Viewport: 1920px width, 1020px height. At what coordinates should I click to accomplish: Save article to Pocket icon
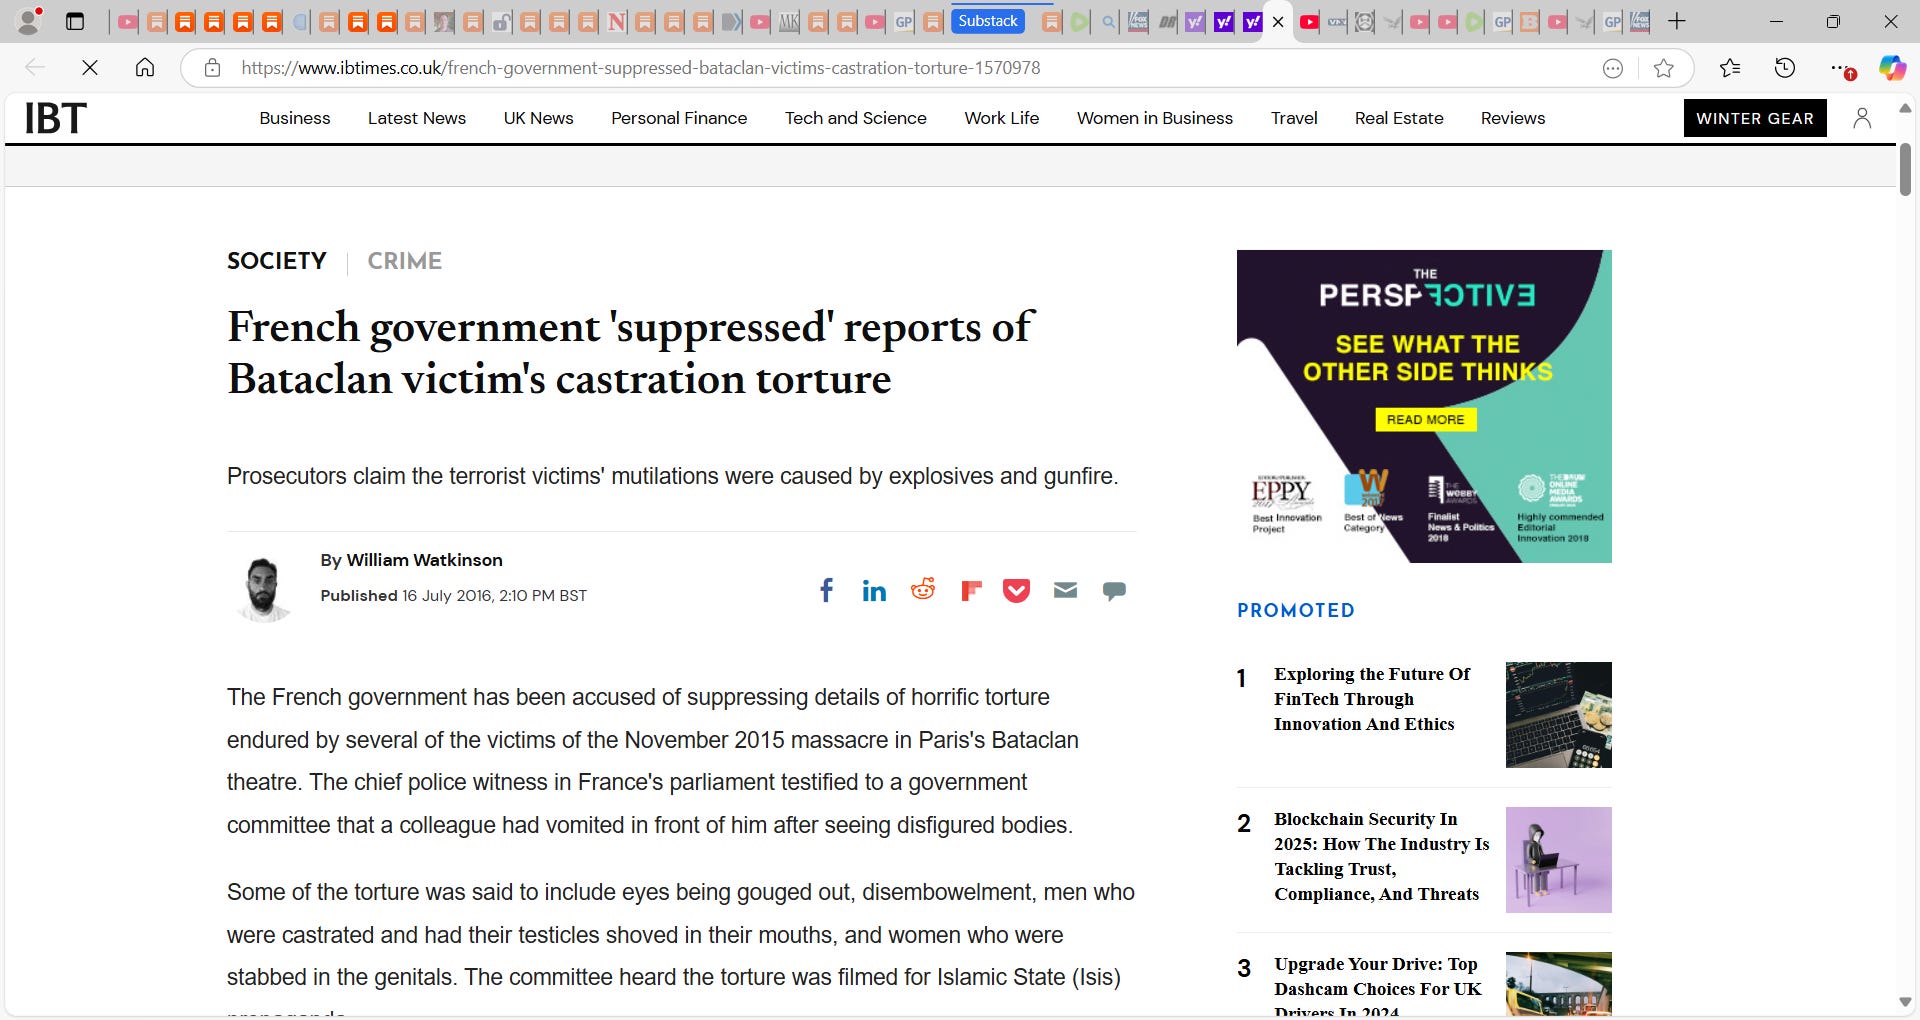(1017, 591)
